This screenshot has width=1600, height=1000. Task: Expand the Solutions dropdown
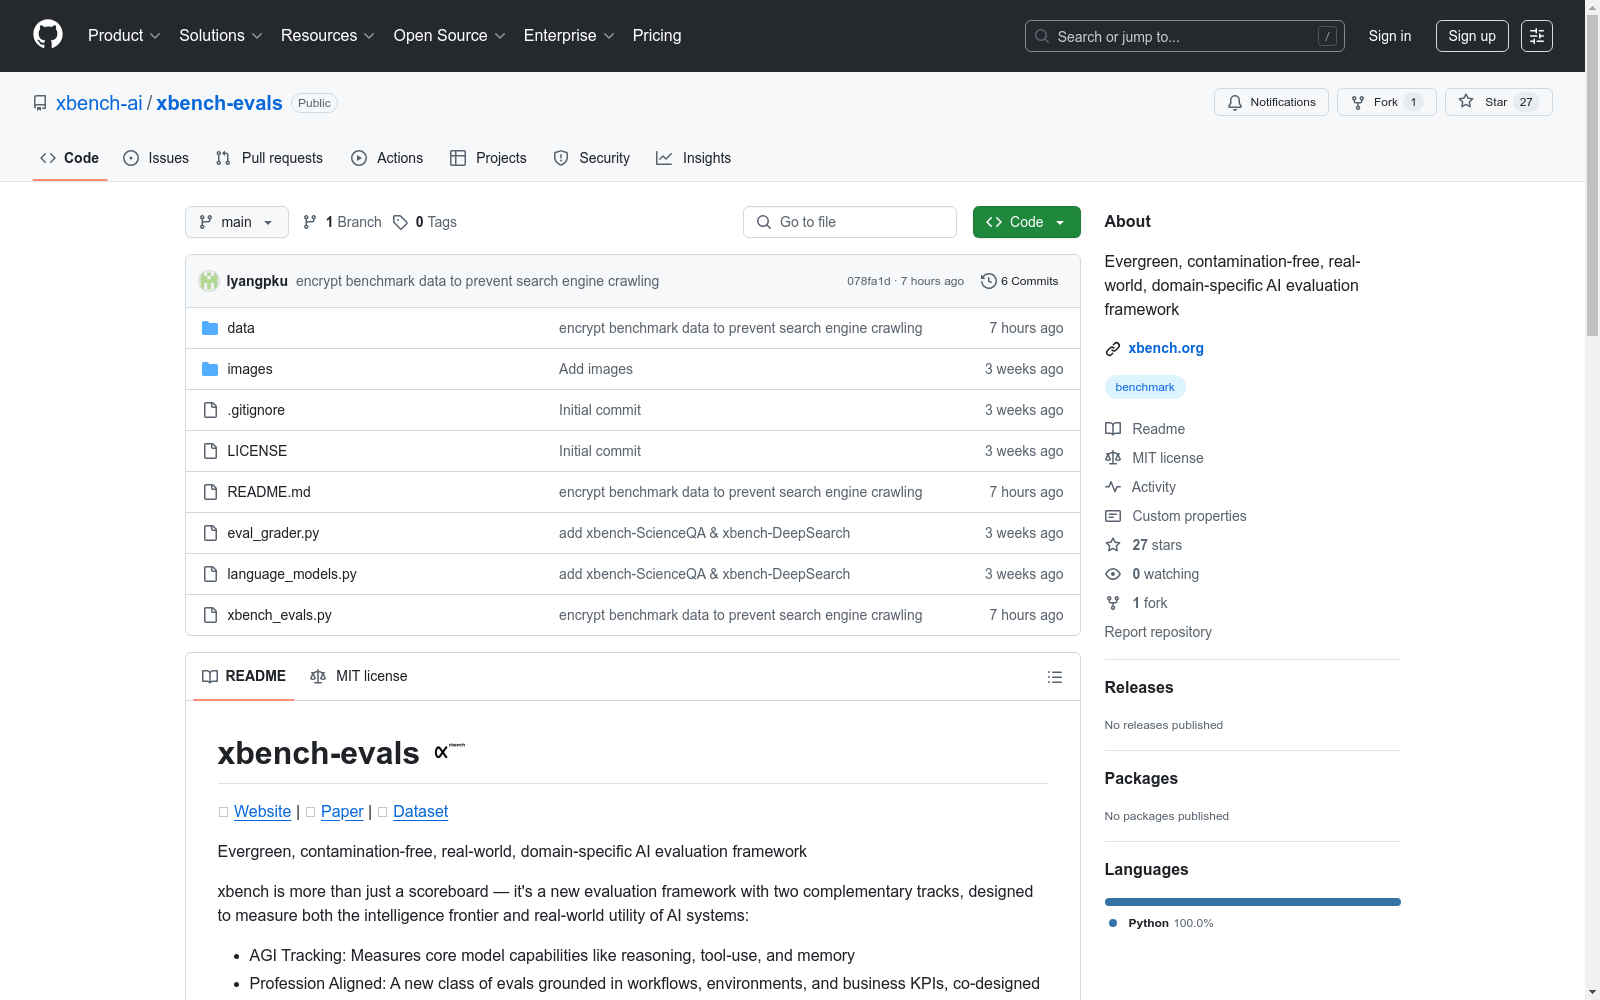[221, 36]
